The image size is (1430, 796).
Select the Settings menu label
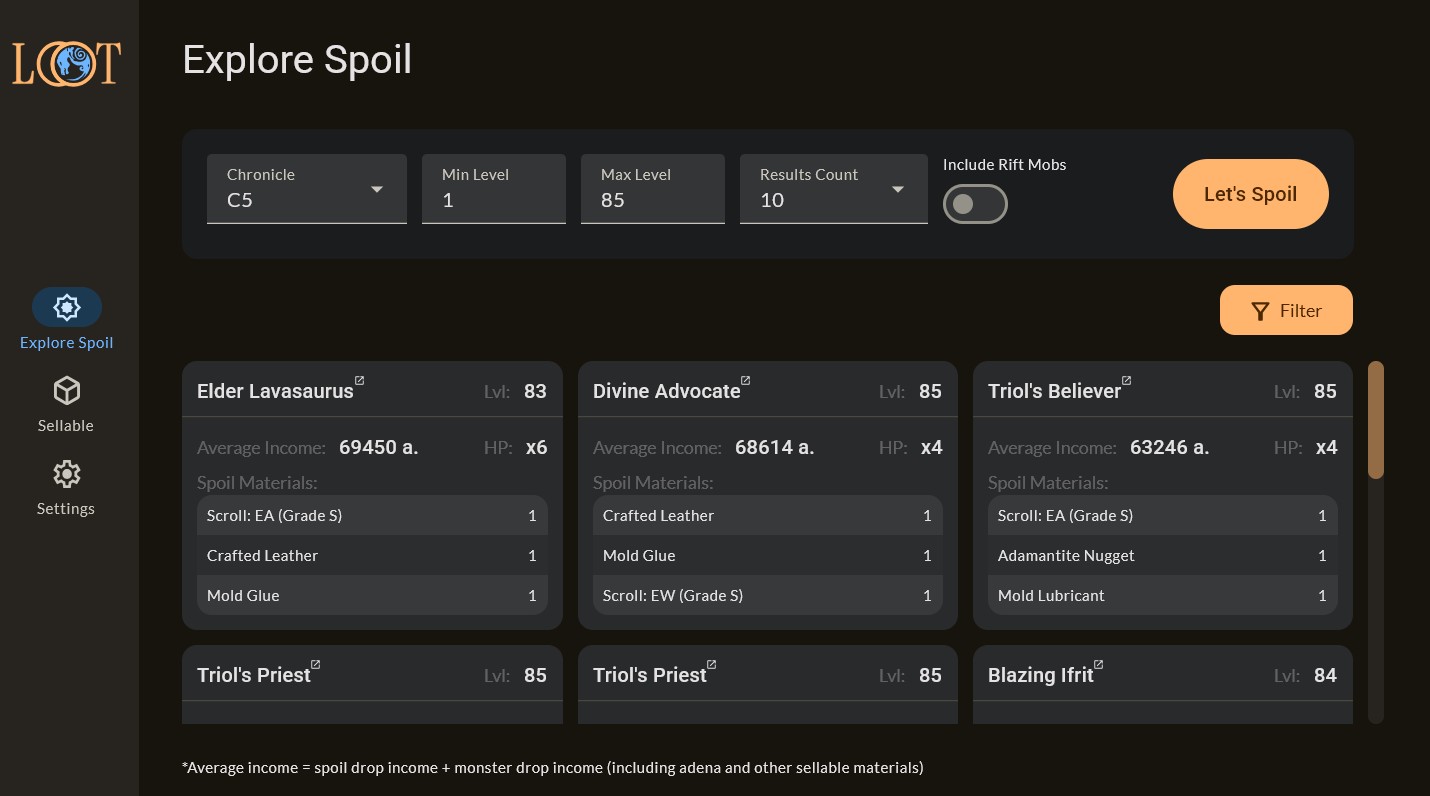[x=66, y=509]
